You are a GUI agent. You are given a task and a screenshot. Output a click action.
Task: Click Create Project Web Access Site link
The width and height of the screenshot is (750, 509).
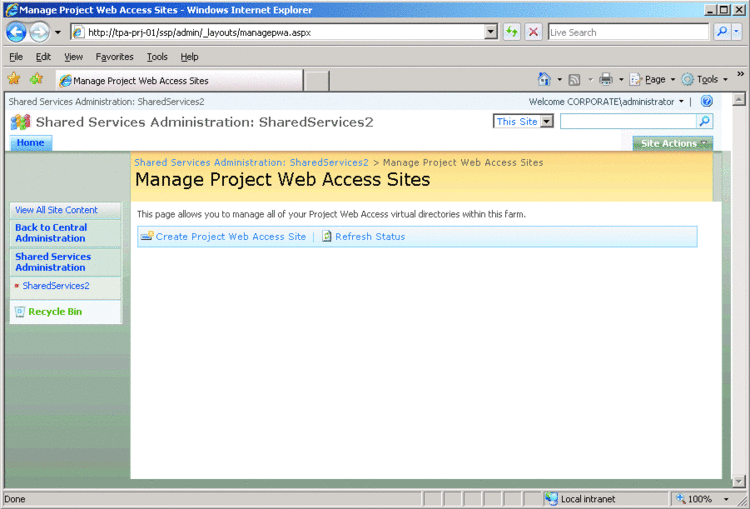coord(231,237)
